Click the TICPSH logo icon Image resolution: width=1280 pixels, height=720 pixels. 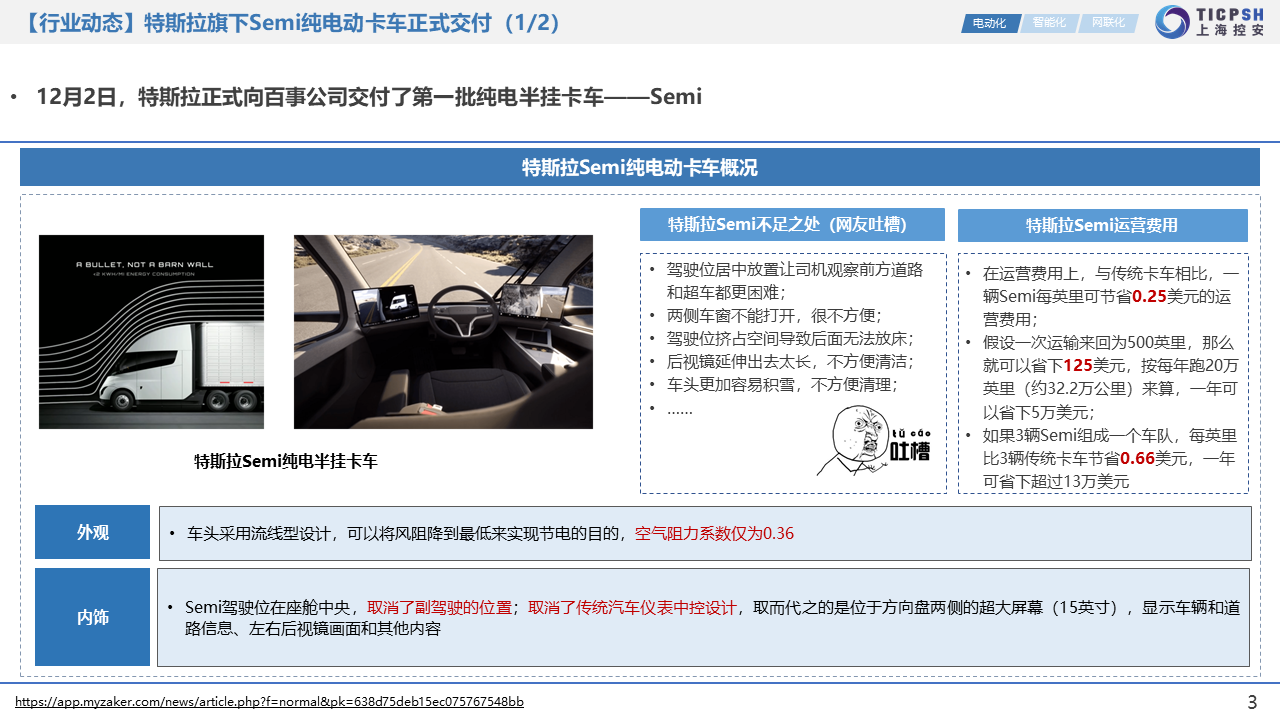click(x=1172, y=22)
